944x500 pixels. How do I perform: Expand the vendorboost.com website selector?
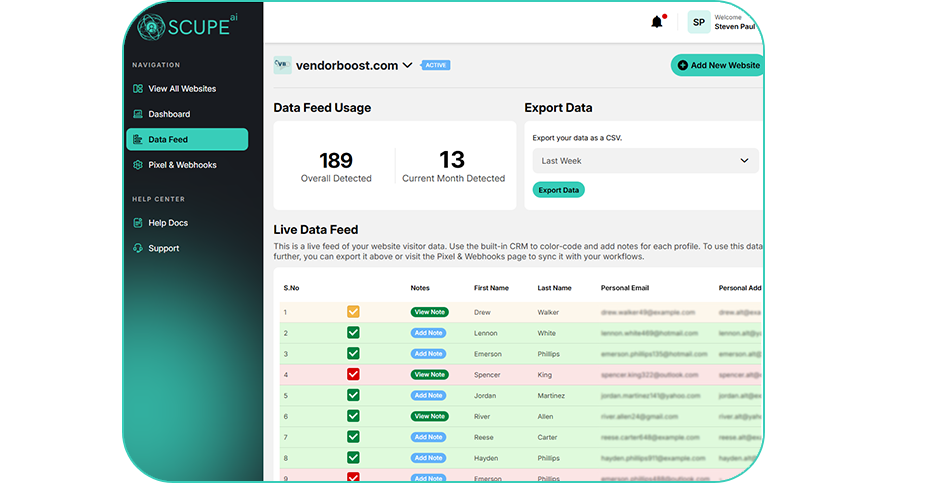point(407,66)
